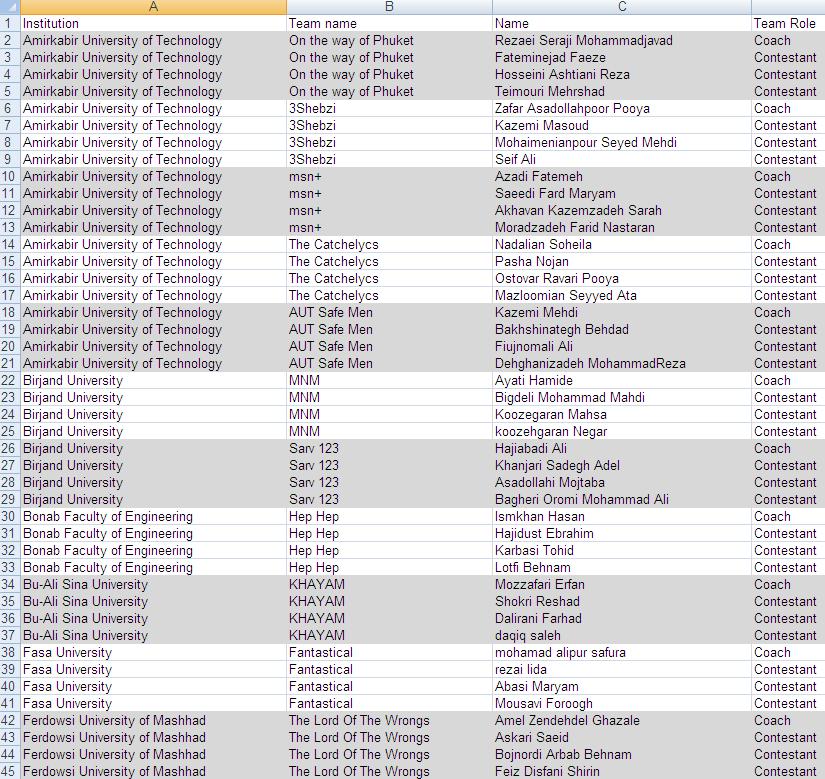This screenshot has width=825, height=779.
Task: Select cell 'Fateminejad Faeze'
Action: pyautogui.click(x=622, y=57)
